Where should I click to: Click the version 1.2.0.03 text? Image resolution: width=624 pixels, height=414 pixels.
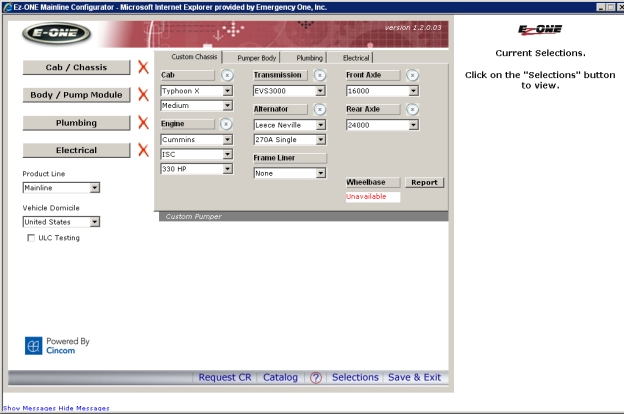click(x=413, y=27)
